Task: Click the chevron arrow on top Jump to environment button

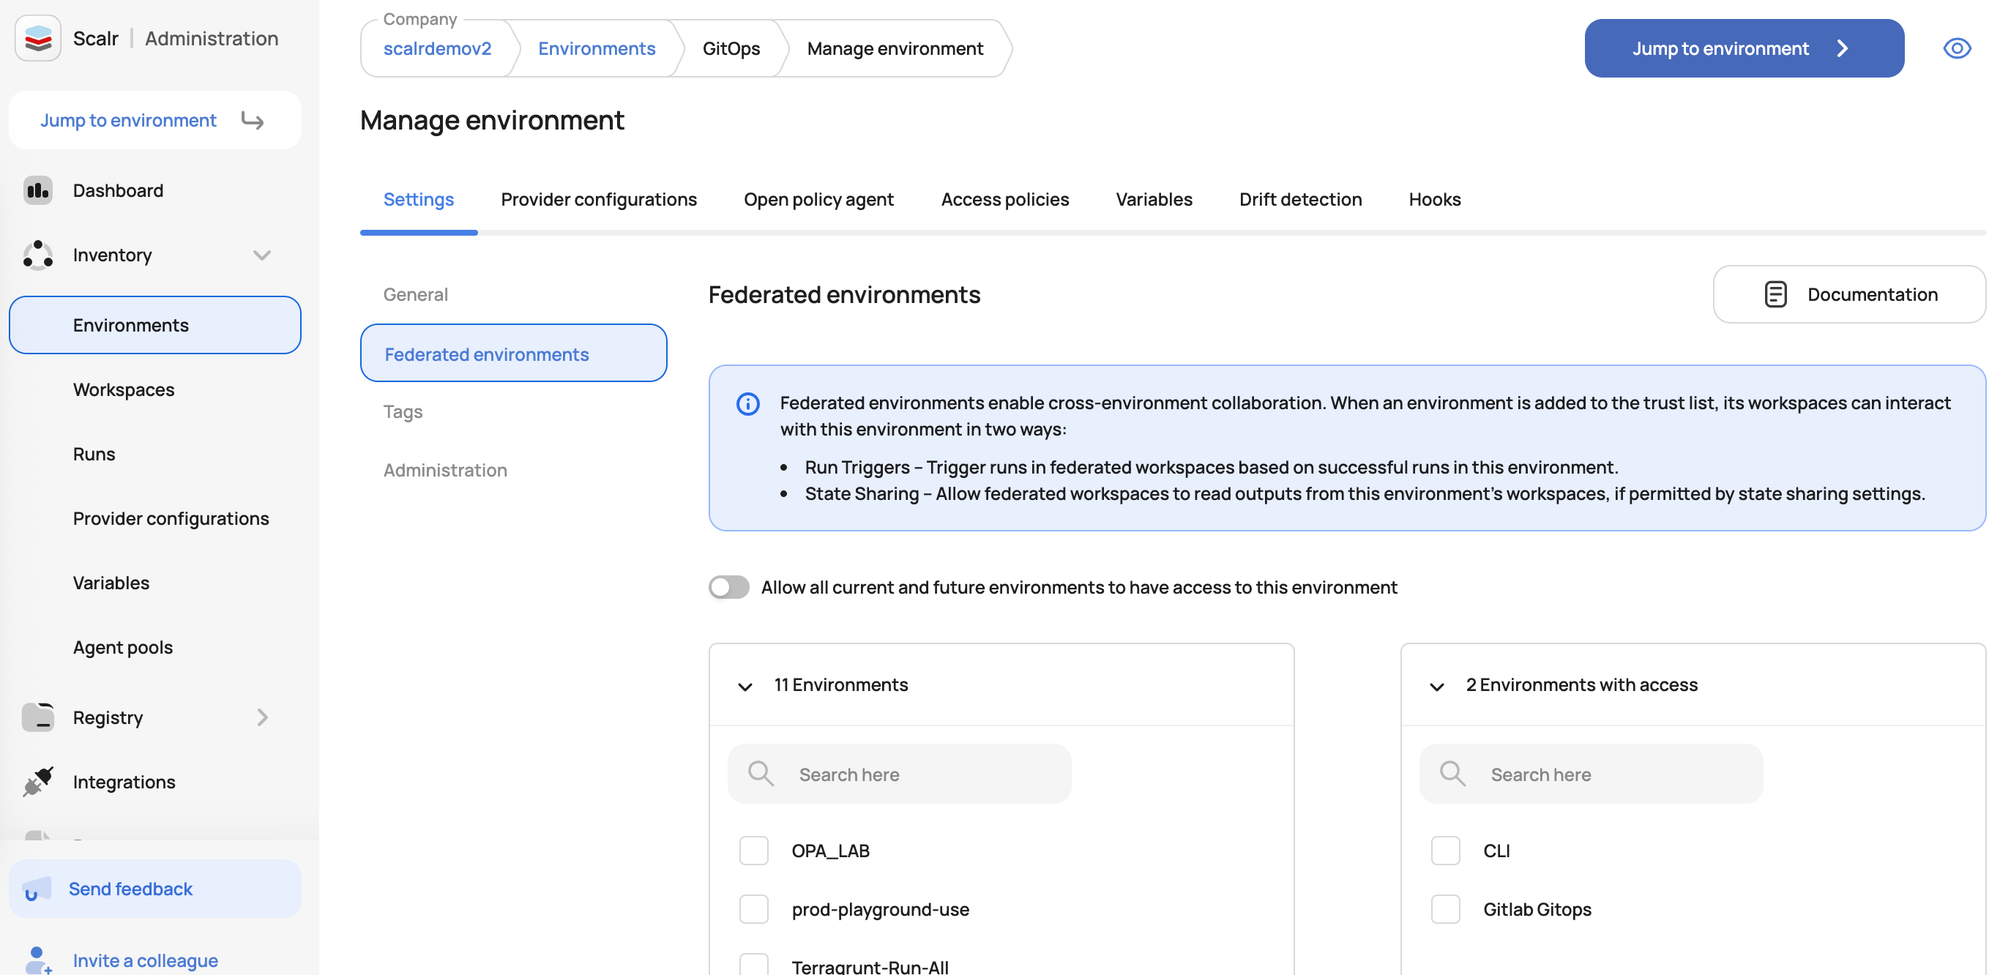Action: 1843,48
